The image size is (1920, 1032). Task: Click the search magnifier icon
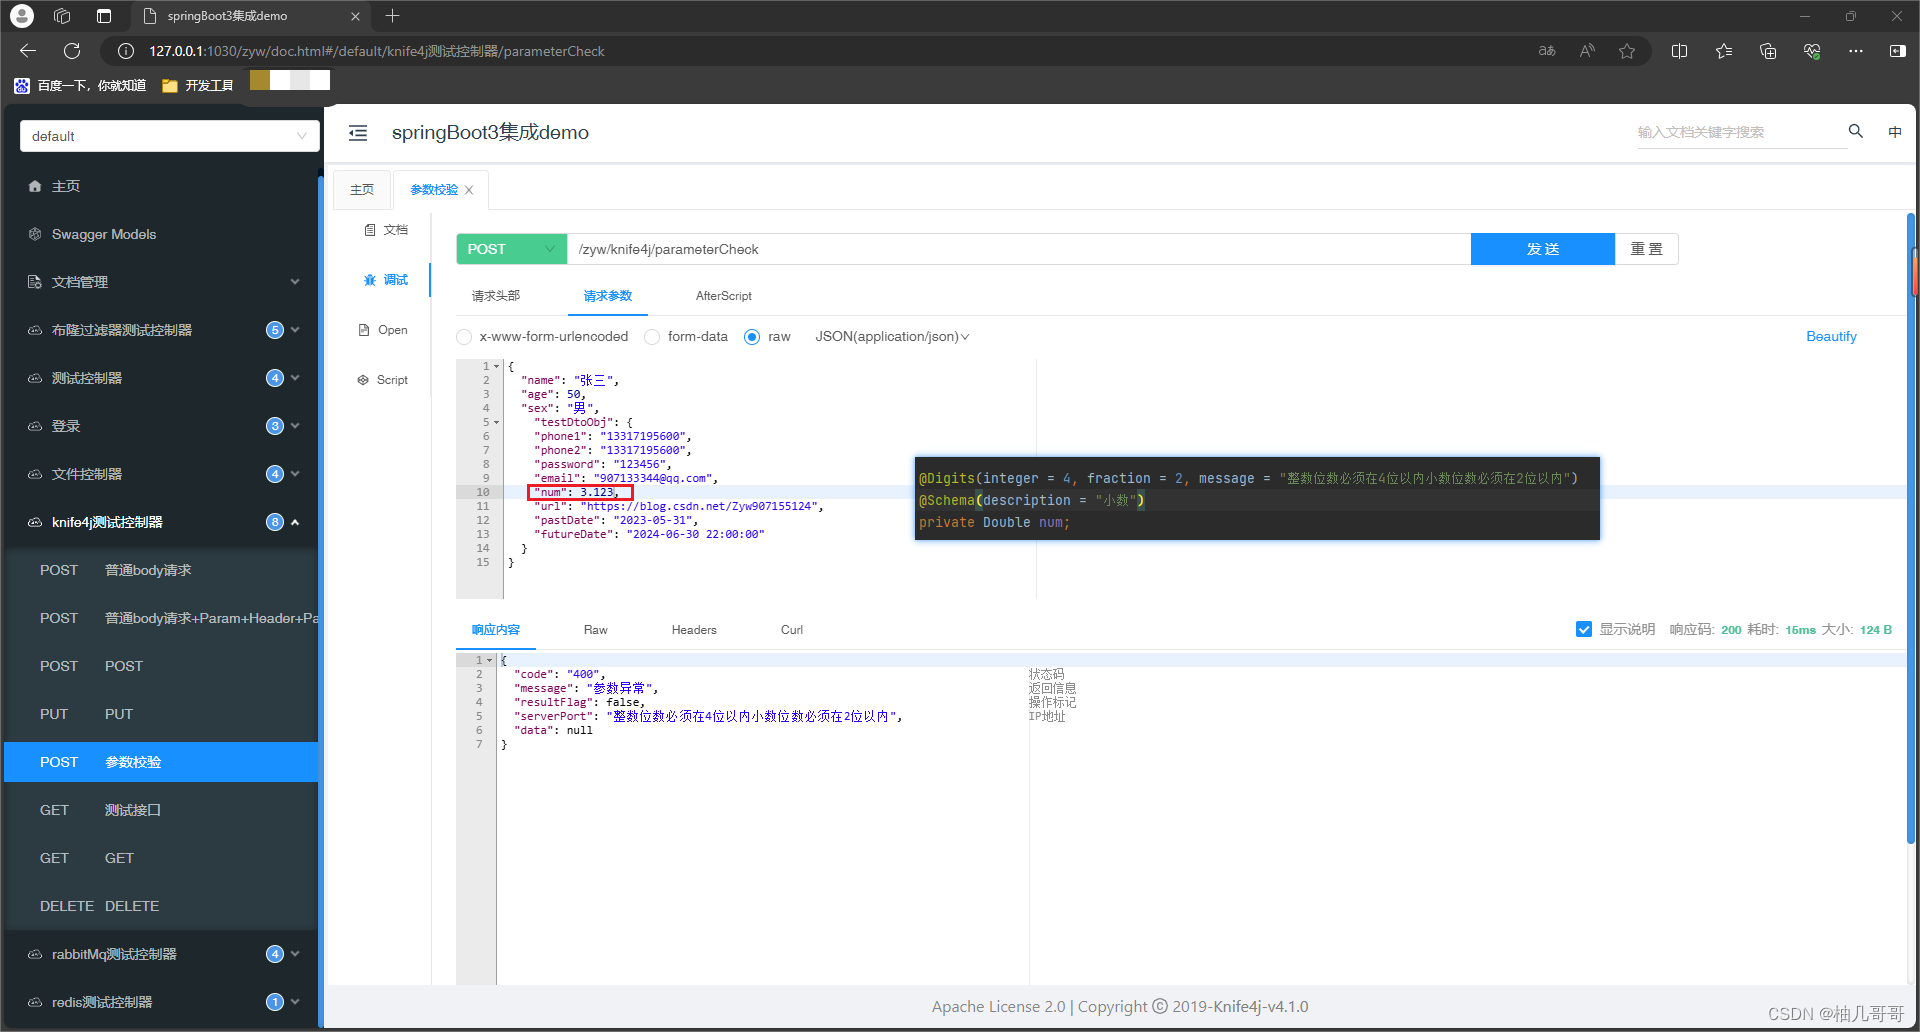1855,131
